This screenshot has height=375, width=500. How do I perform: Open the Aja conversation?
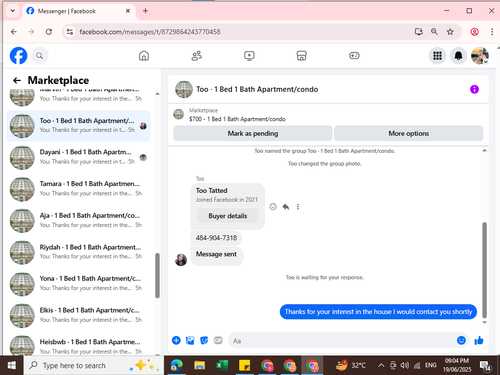(78, 220)
